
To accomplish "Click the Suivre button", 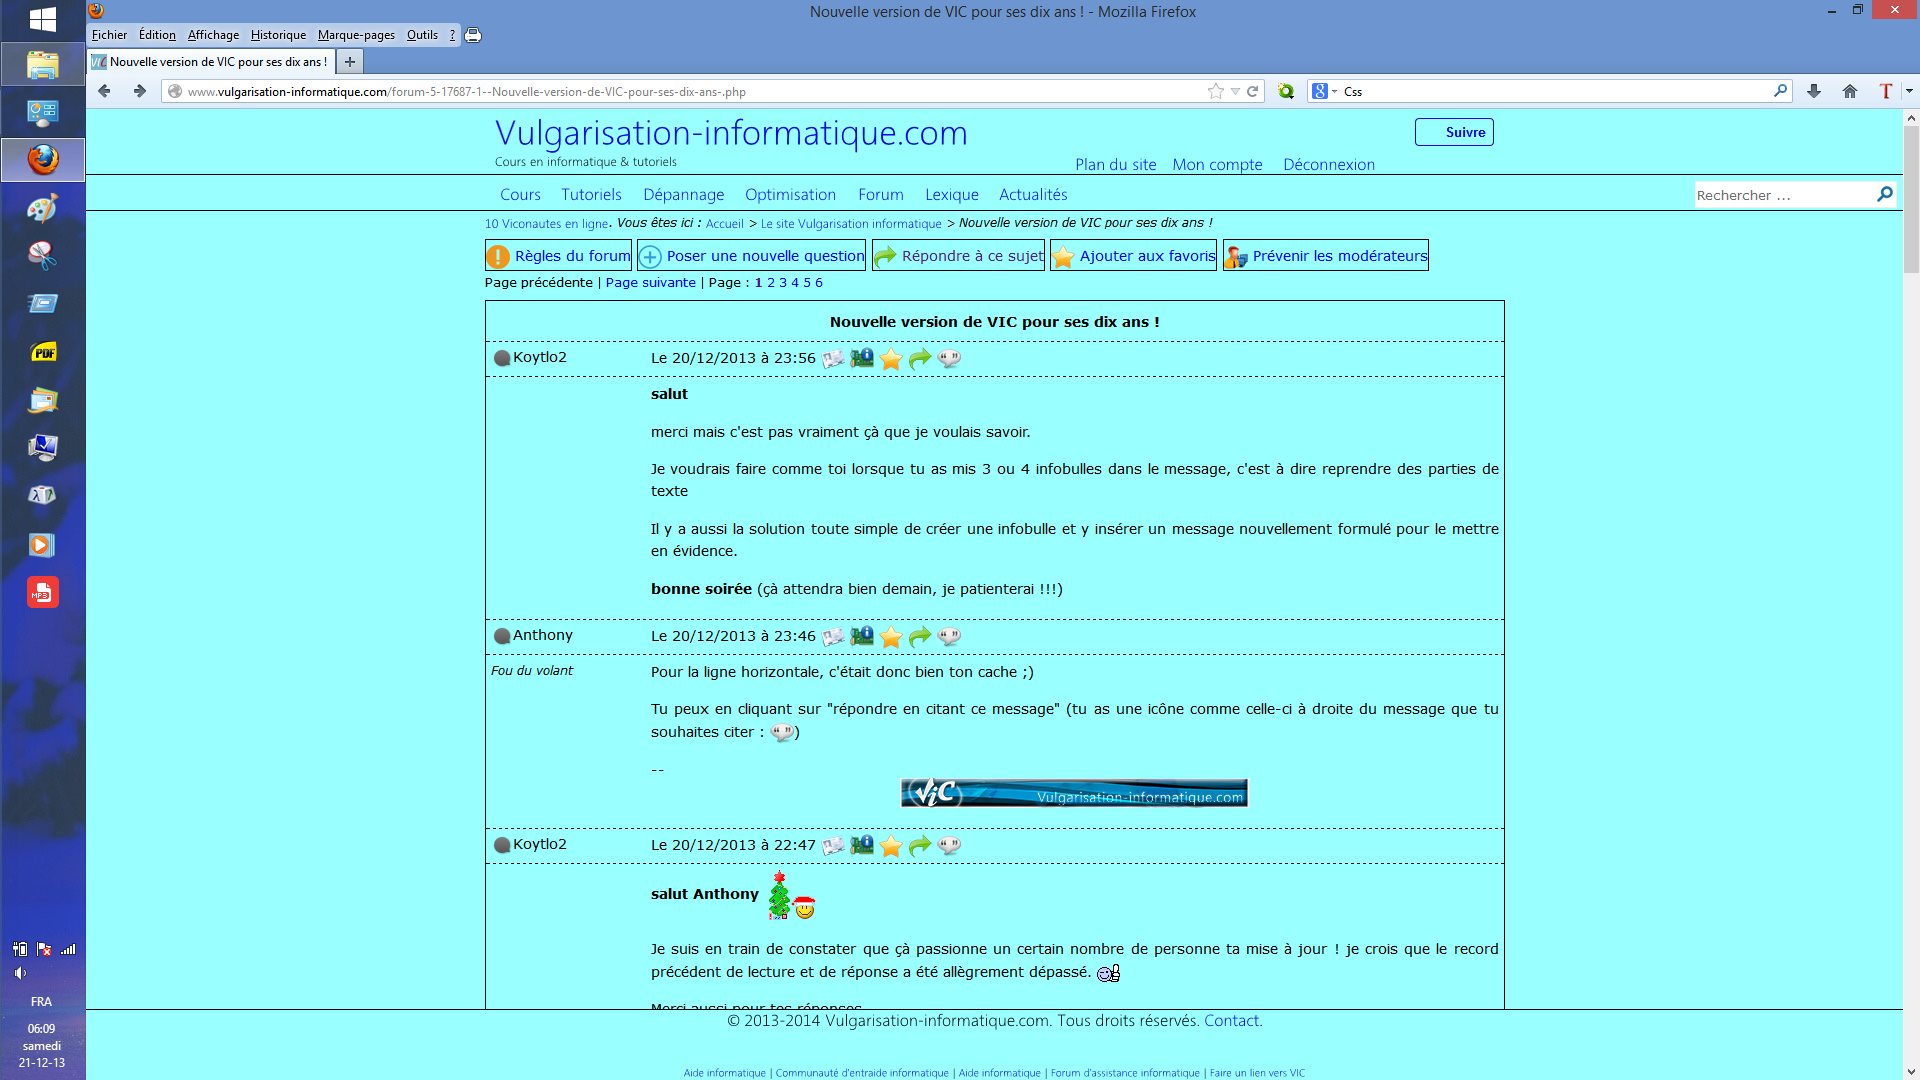I will 1454,132.
